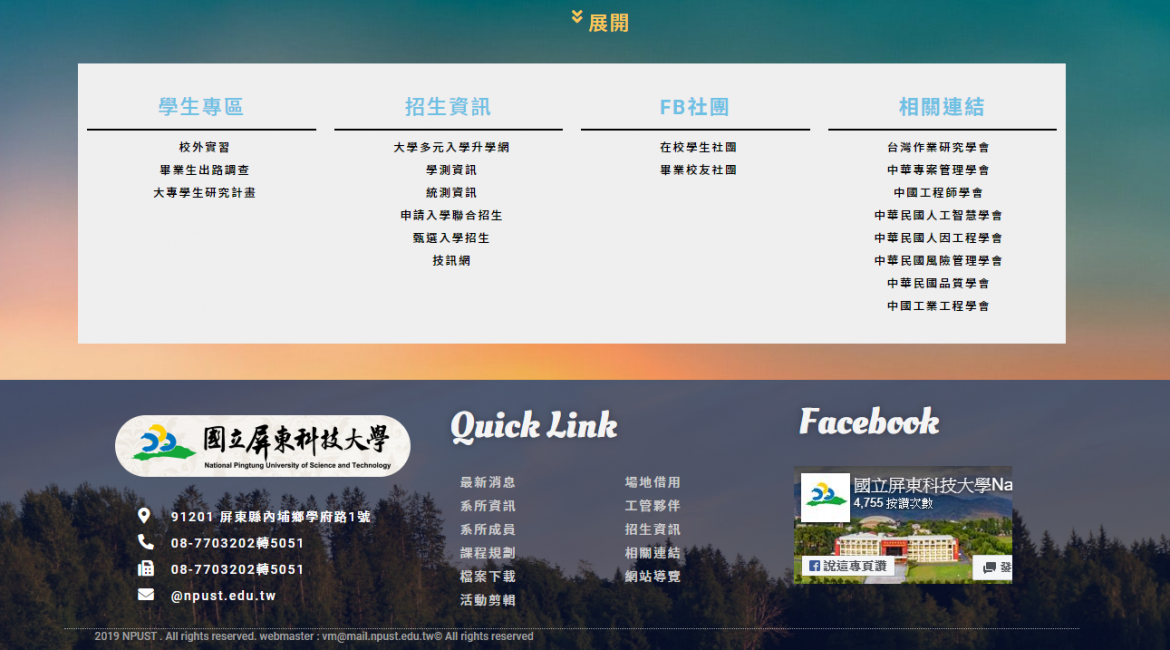Open the 校外實習 link

[x=204, y=147]
